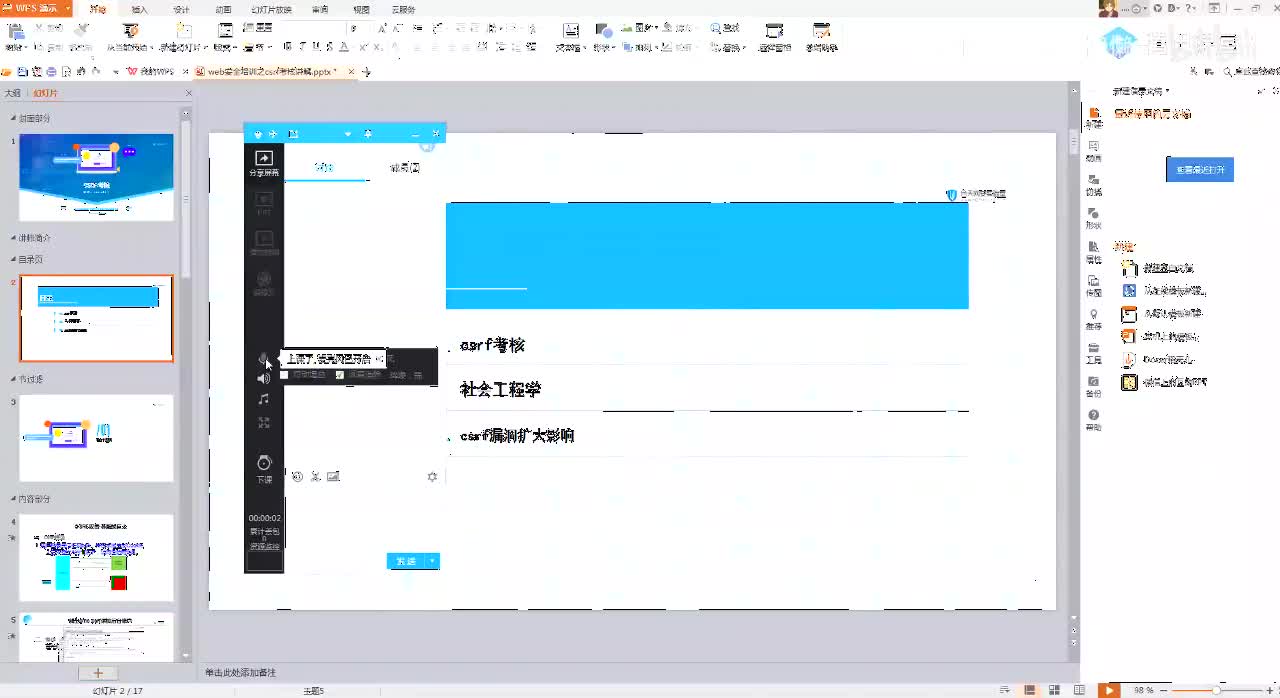Click the save icon in quick access bar
This screenshot has height=698, width=1280.
click(x=22, y=72)
